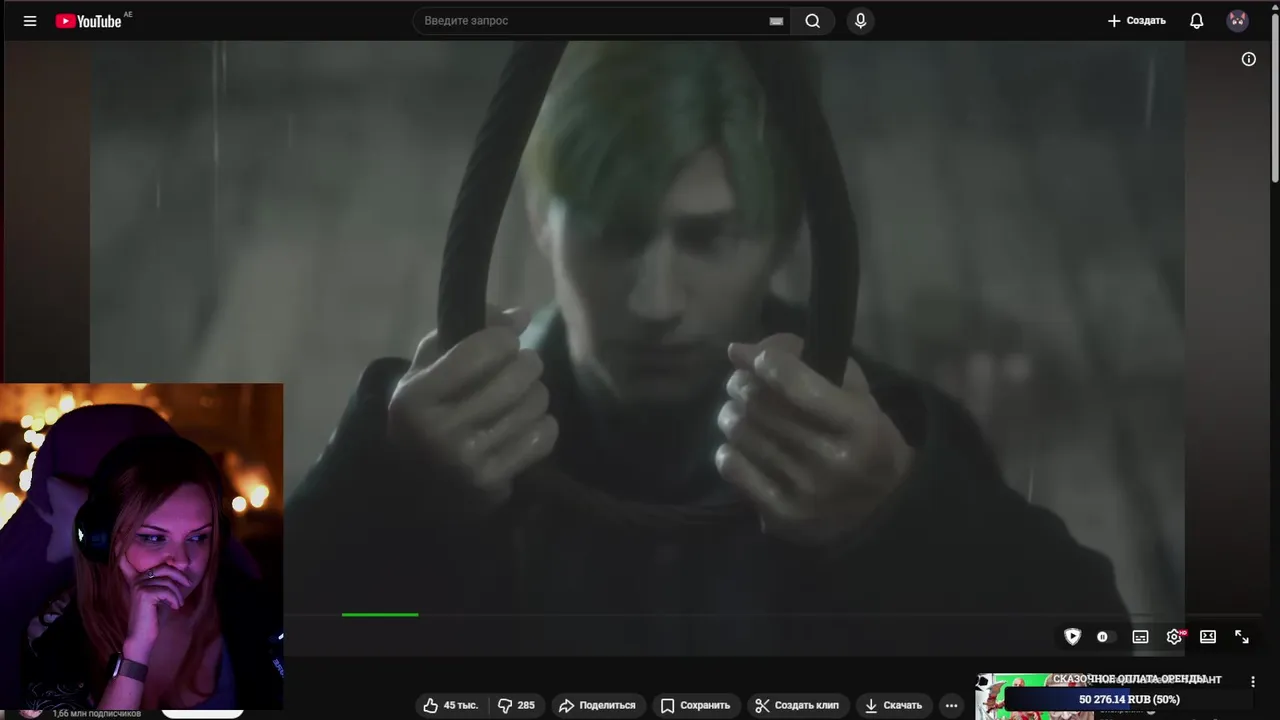Click the magnifying-glass search button
This screenshot has width=1280, height=720.
point(813,21)
